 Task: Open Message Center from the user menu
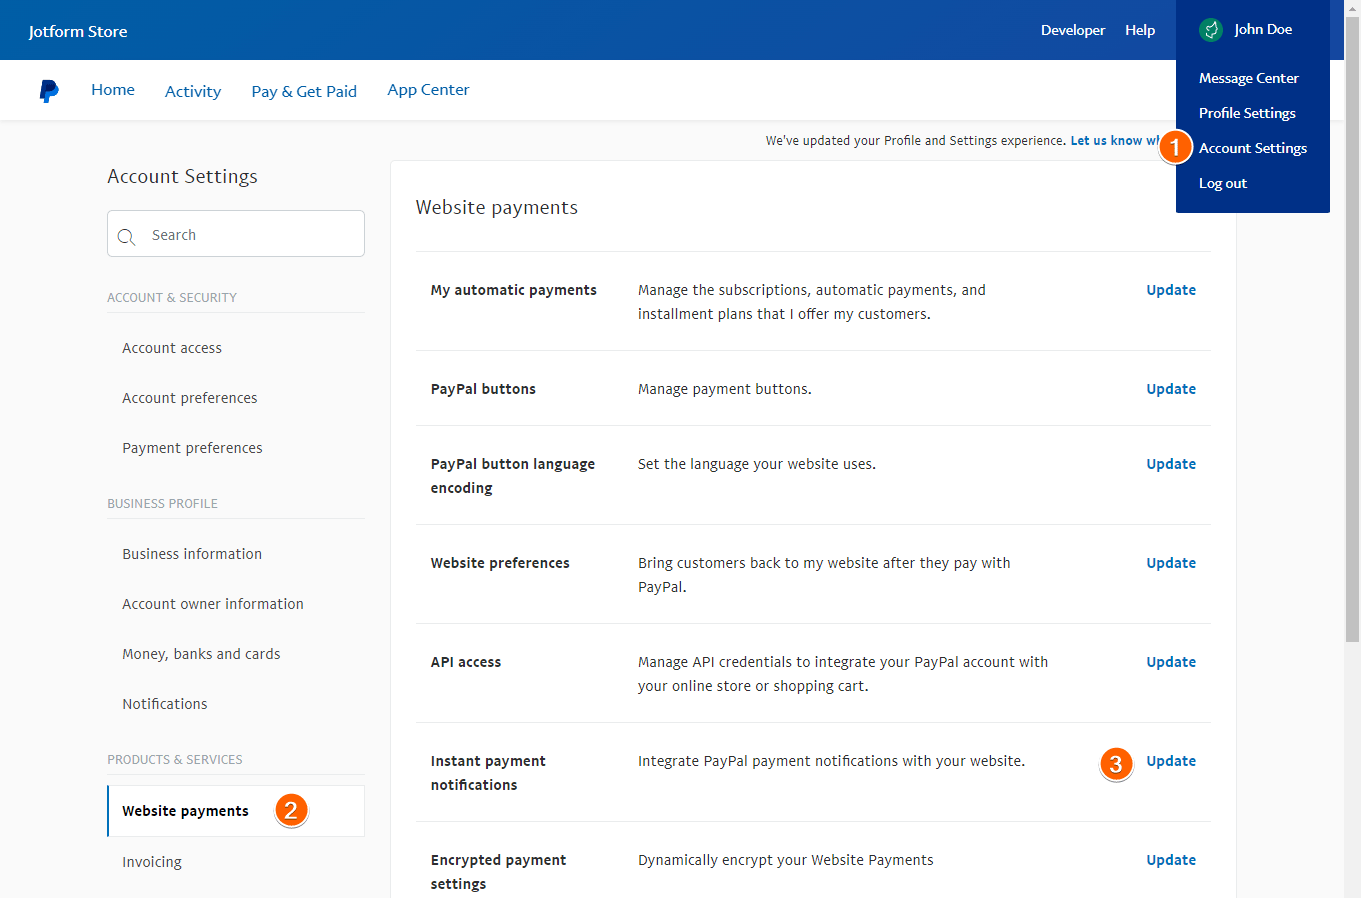1248,77
